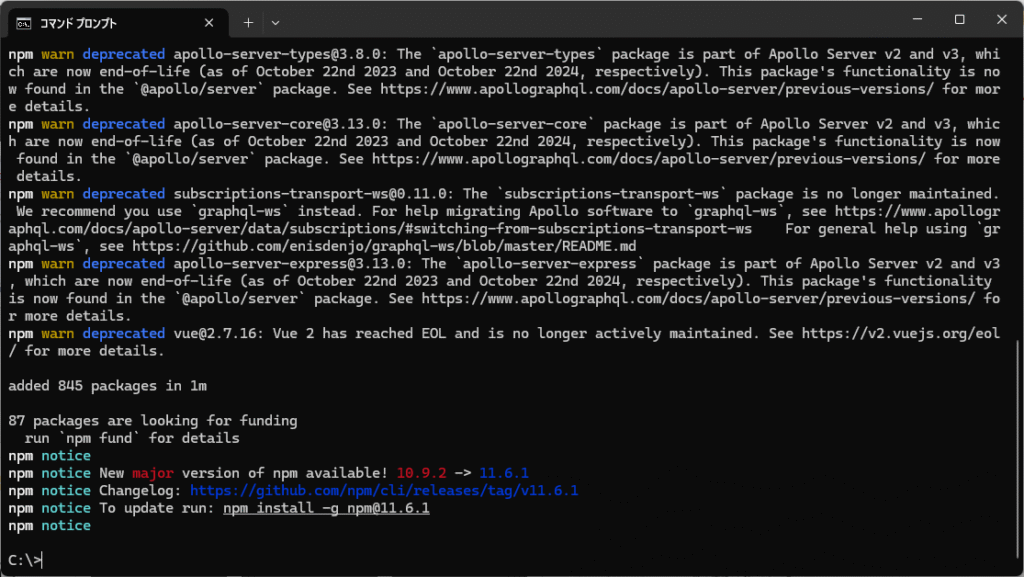
Task: Expand the new tab profile dropdown chevron
Action: coord(276,22)
